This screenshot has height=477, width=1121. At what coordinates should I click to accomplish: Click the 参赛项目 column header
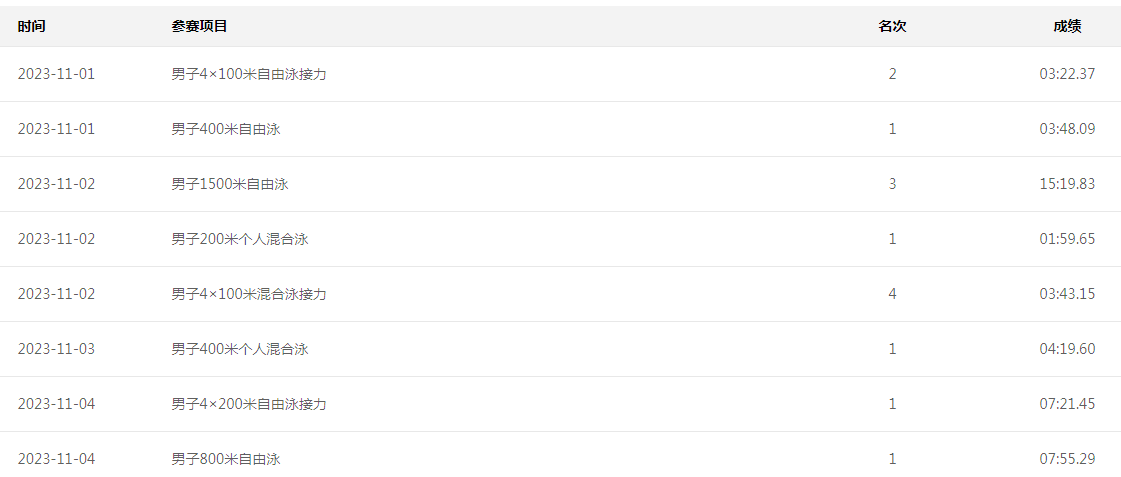tap(199, 26)
